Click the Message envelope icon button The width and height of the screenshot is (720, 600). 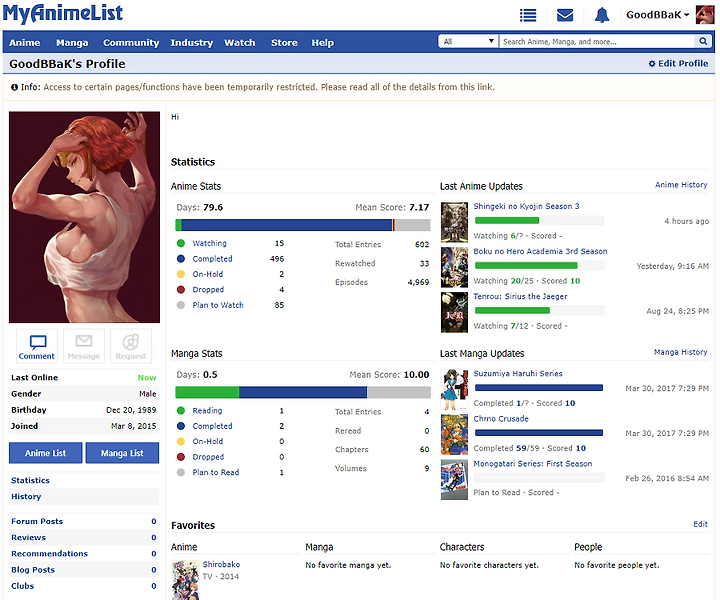coord(84,347)
